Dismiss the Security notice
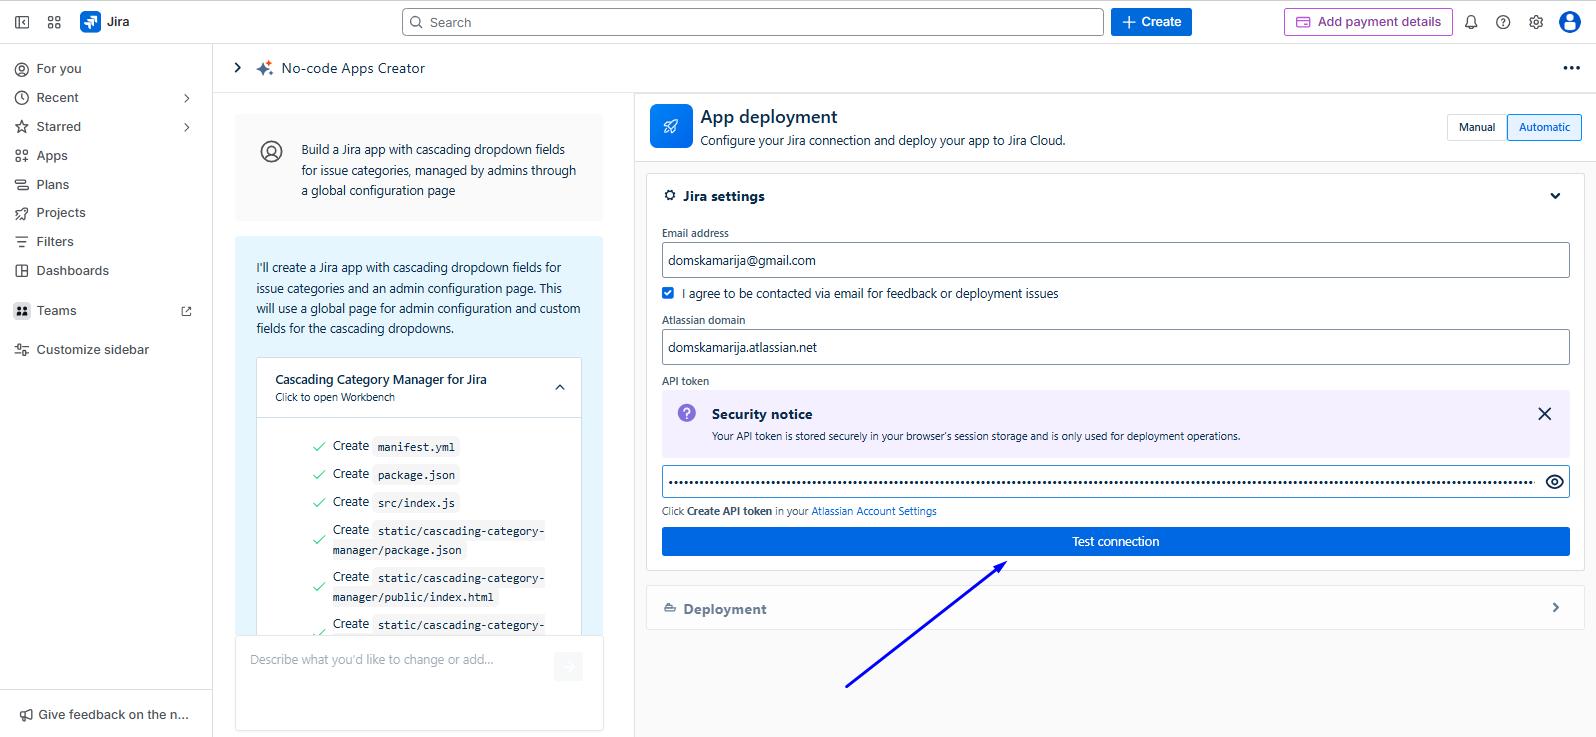This screenshot has height=737, width=1596. pos(1544,414)
